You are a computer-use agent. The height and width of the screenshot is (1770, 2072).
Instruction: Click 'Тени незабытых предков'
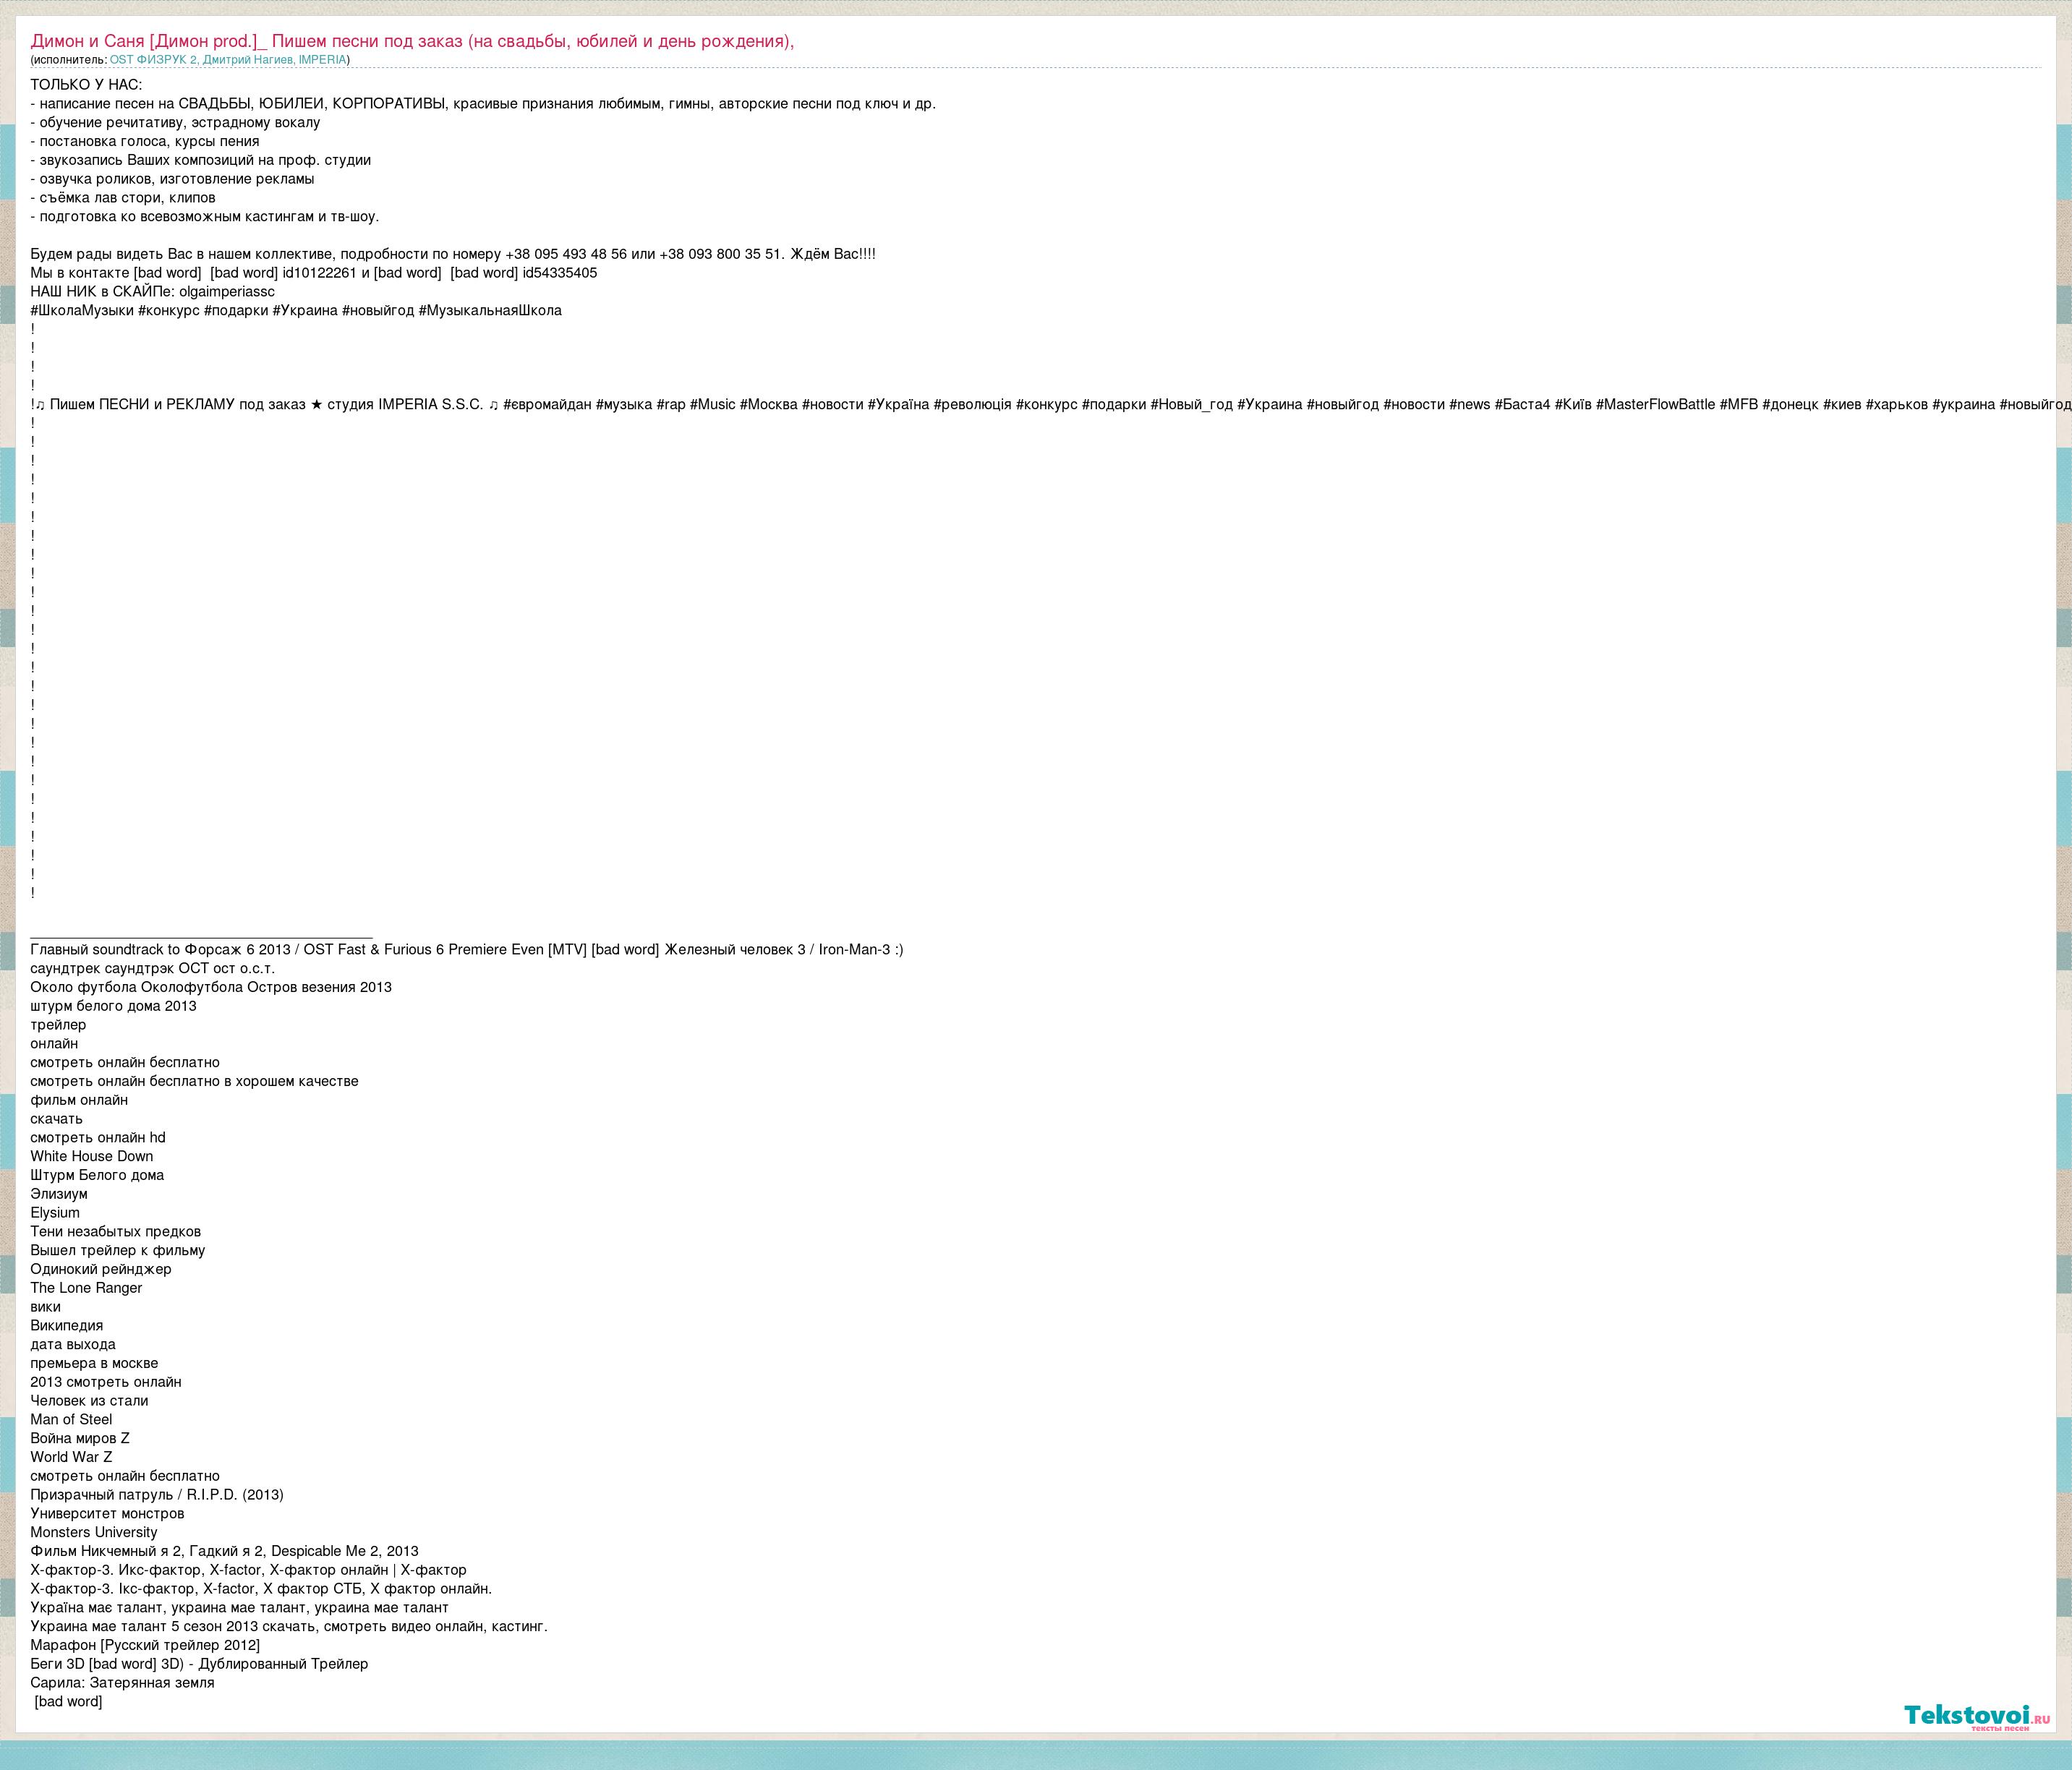(x=115, y=1232)
